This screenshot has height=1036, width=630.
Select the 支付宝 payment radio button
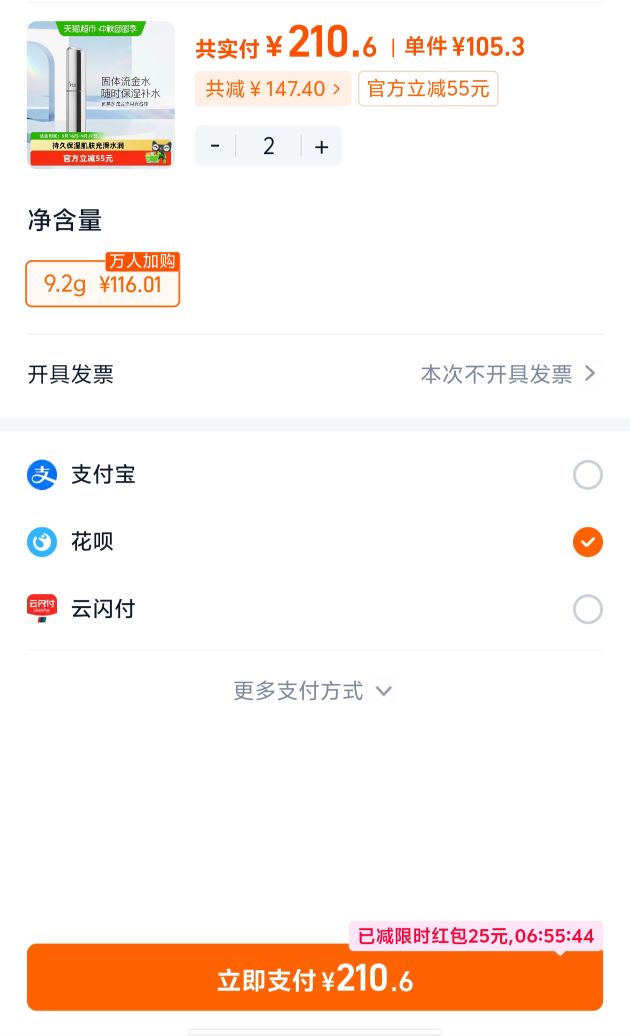tap(588, 475)
